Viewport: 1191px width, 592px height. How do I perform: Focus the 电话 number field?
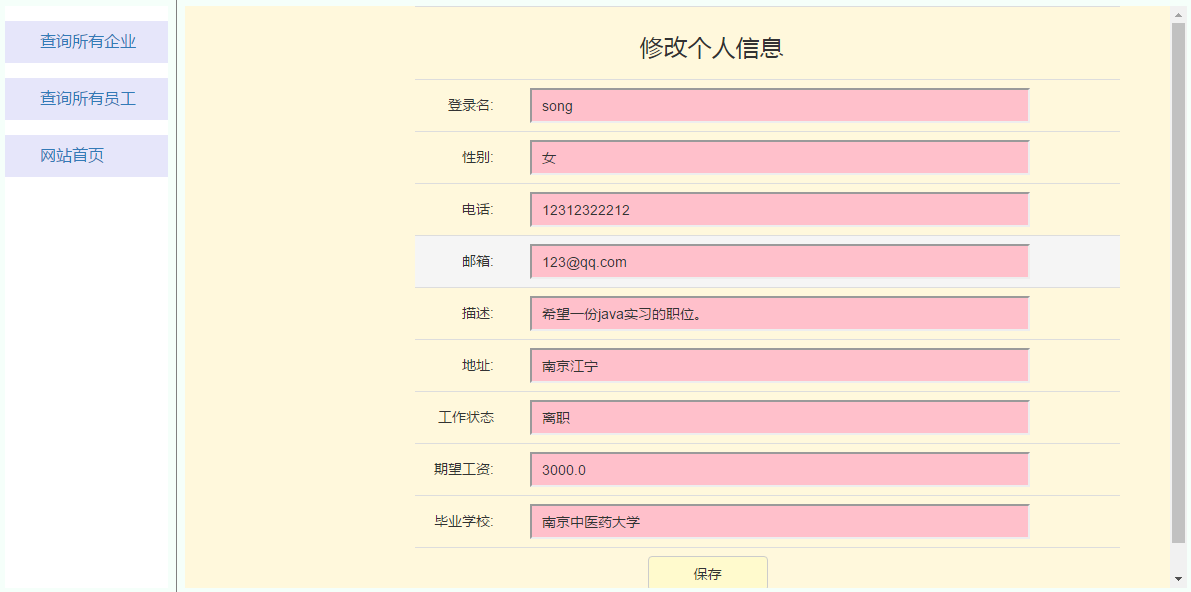coord(779,210)
